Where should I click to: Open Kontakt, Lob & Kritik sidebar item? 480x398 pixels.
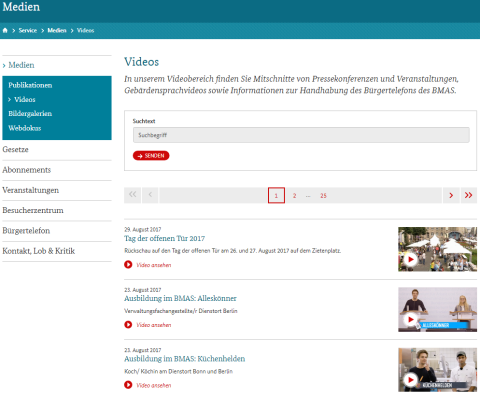(39, 251)
